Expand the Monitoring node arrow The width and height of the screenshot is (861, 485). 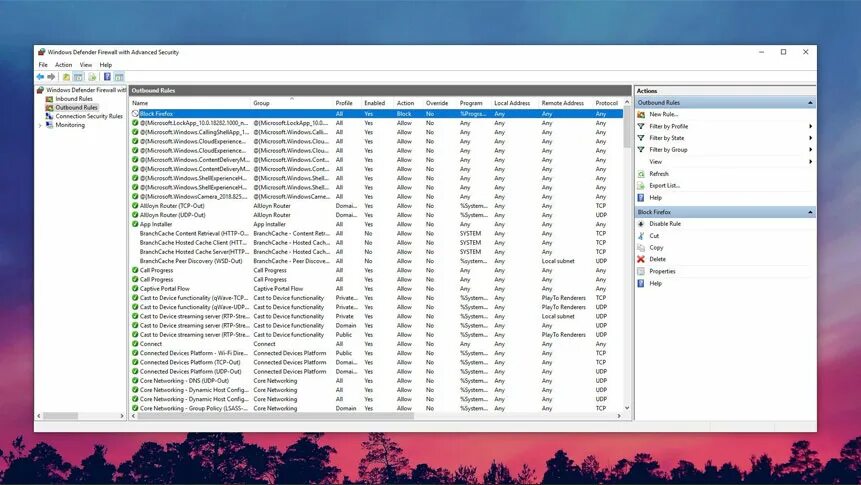pyautogui.click(x=40, y=125)
